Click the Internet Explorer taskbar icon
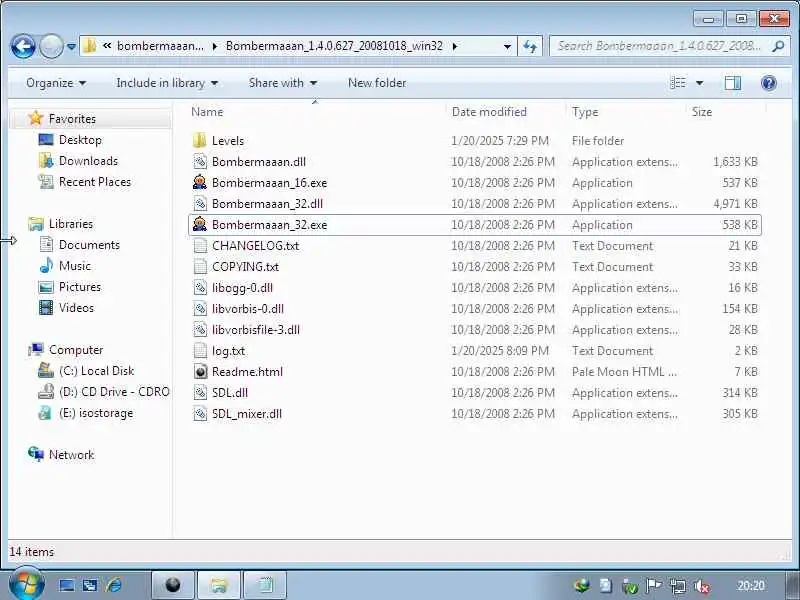Image resolution: width=800 pixels, height=600 pixels. pyautogui.click(x=114, y=585)
